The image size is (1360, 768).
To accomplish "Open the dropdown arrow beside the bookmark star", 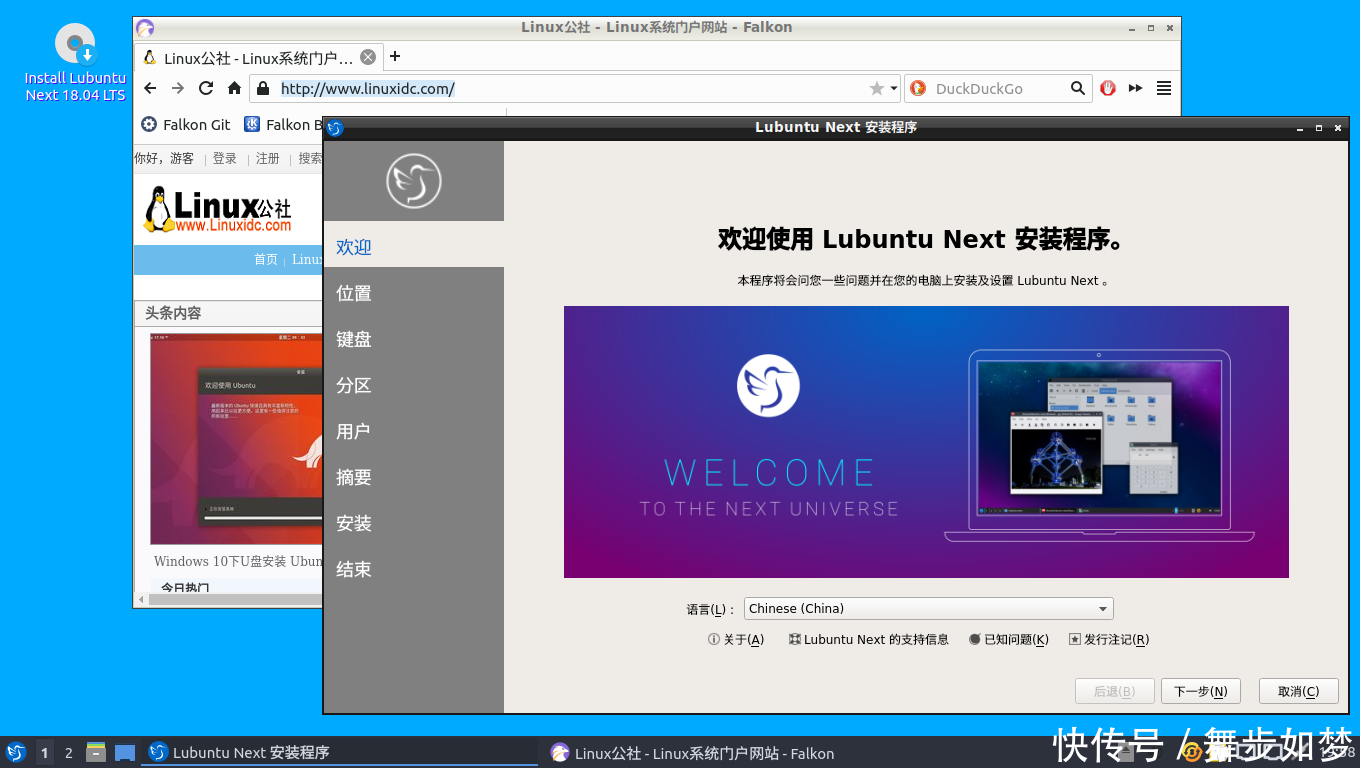I will 891,88.
